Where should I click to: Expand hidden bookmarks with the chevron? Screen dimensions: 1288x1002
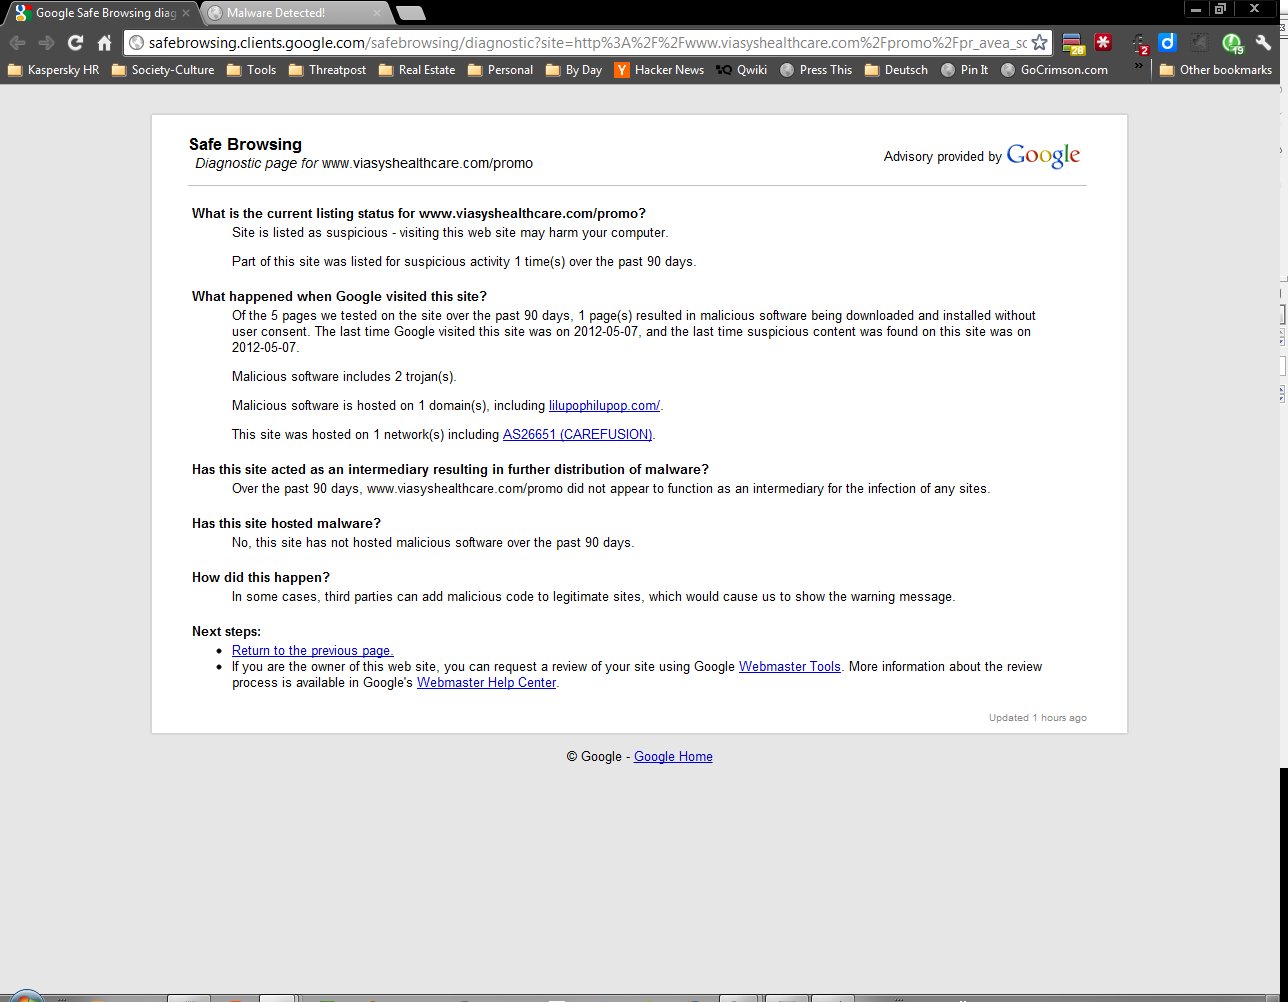coord(1138,67)
